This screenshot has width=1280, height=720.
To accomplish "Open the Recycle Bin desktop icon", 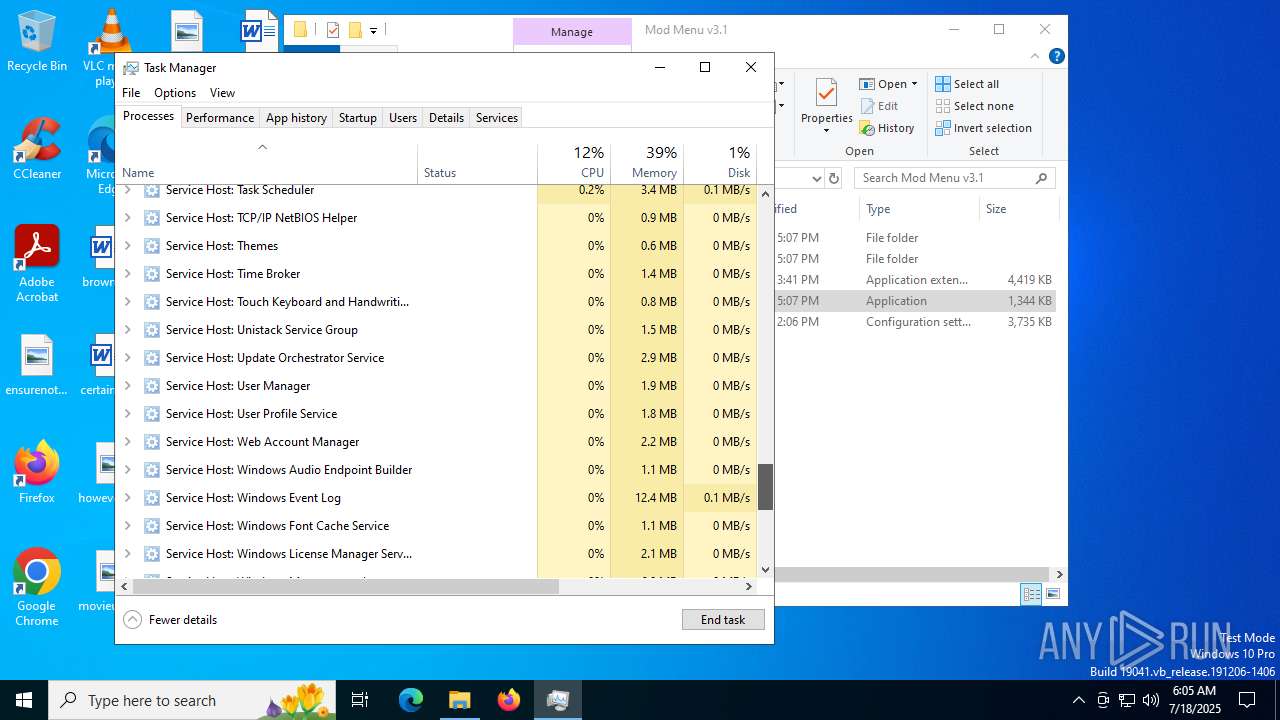I will (37, 40).
